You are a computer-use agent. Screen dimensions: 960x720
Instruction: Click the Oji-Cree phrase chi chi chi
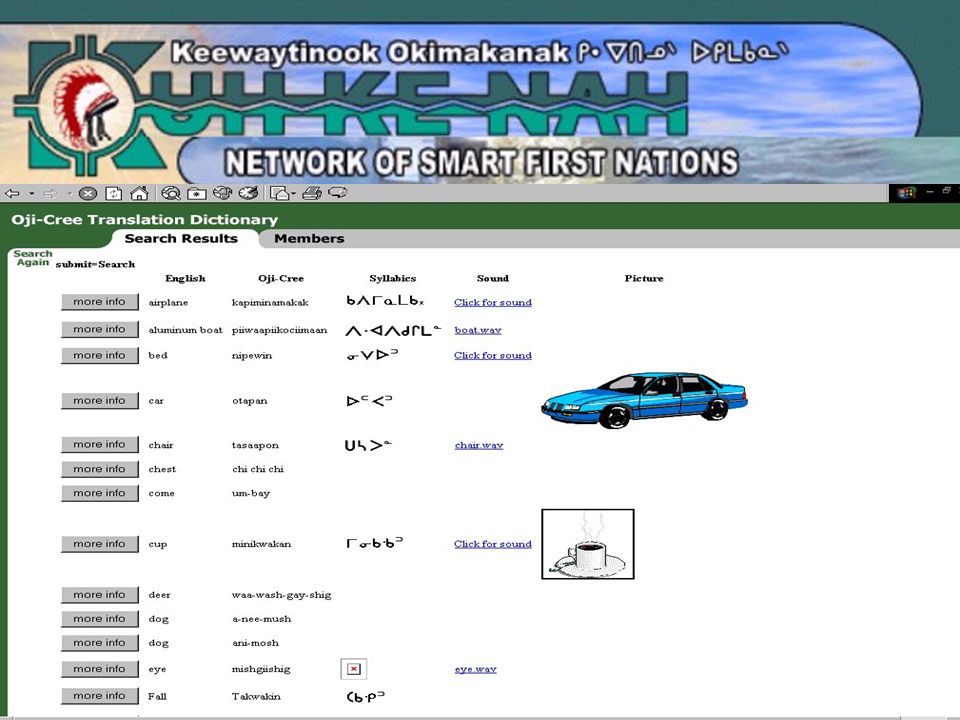(258, 470)
